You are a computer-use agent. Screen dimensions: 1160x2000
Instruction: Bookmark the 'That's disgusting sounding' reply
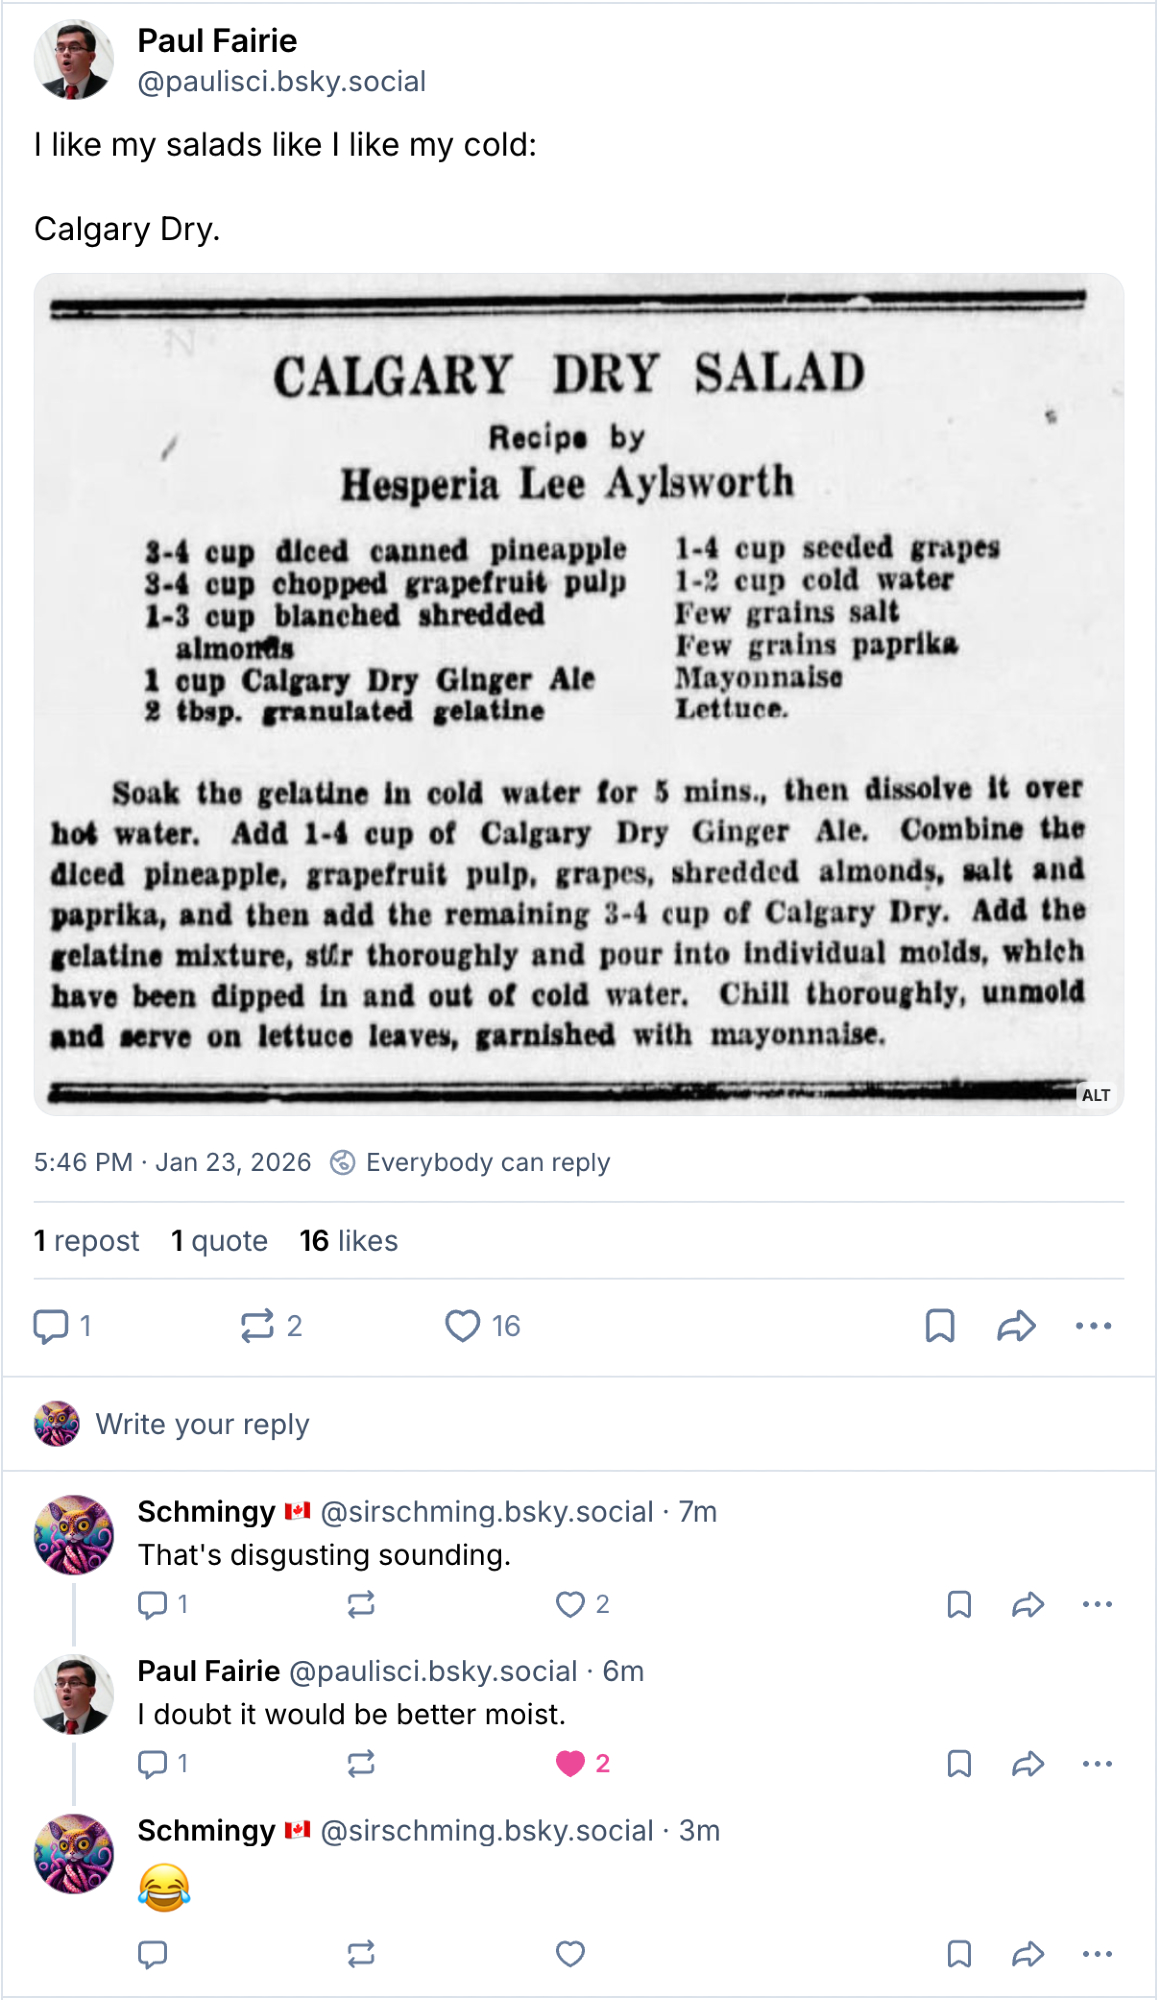tap(959, 1605)
